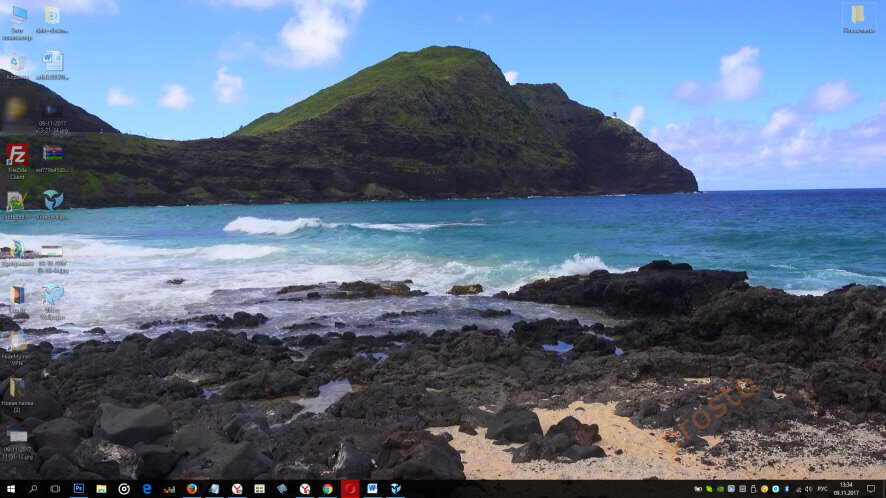Launch Google Chrome from the taskbar
The image size is (886, 498).
point(327,489)
